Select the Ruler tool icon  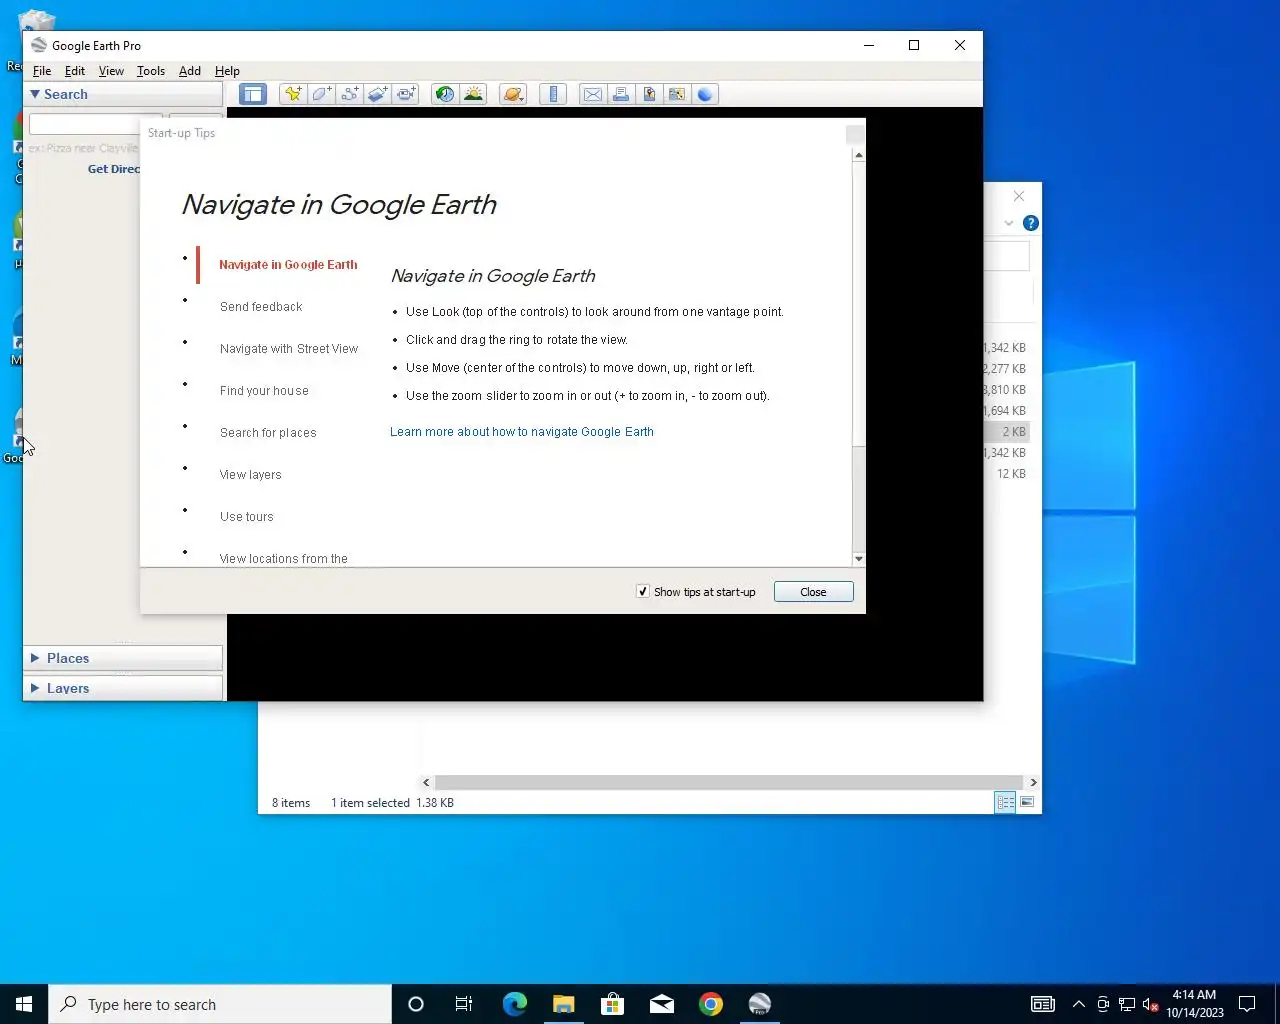[553, 94]
